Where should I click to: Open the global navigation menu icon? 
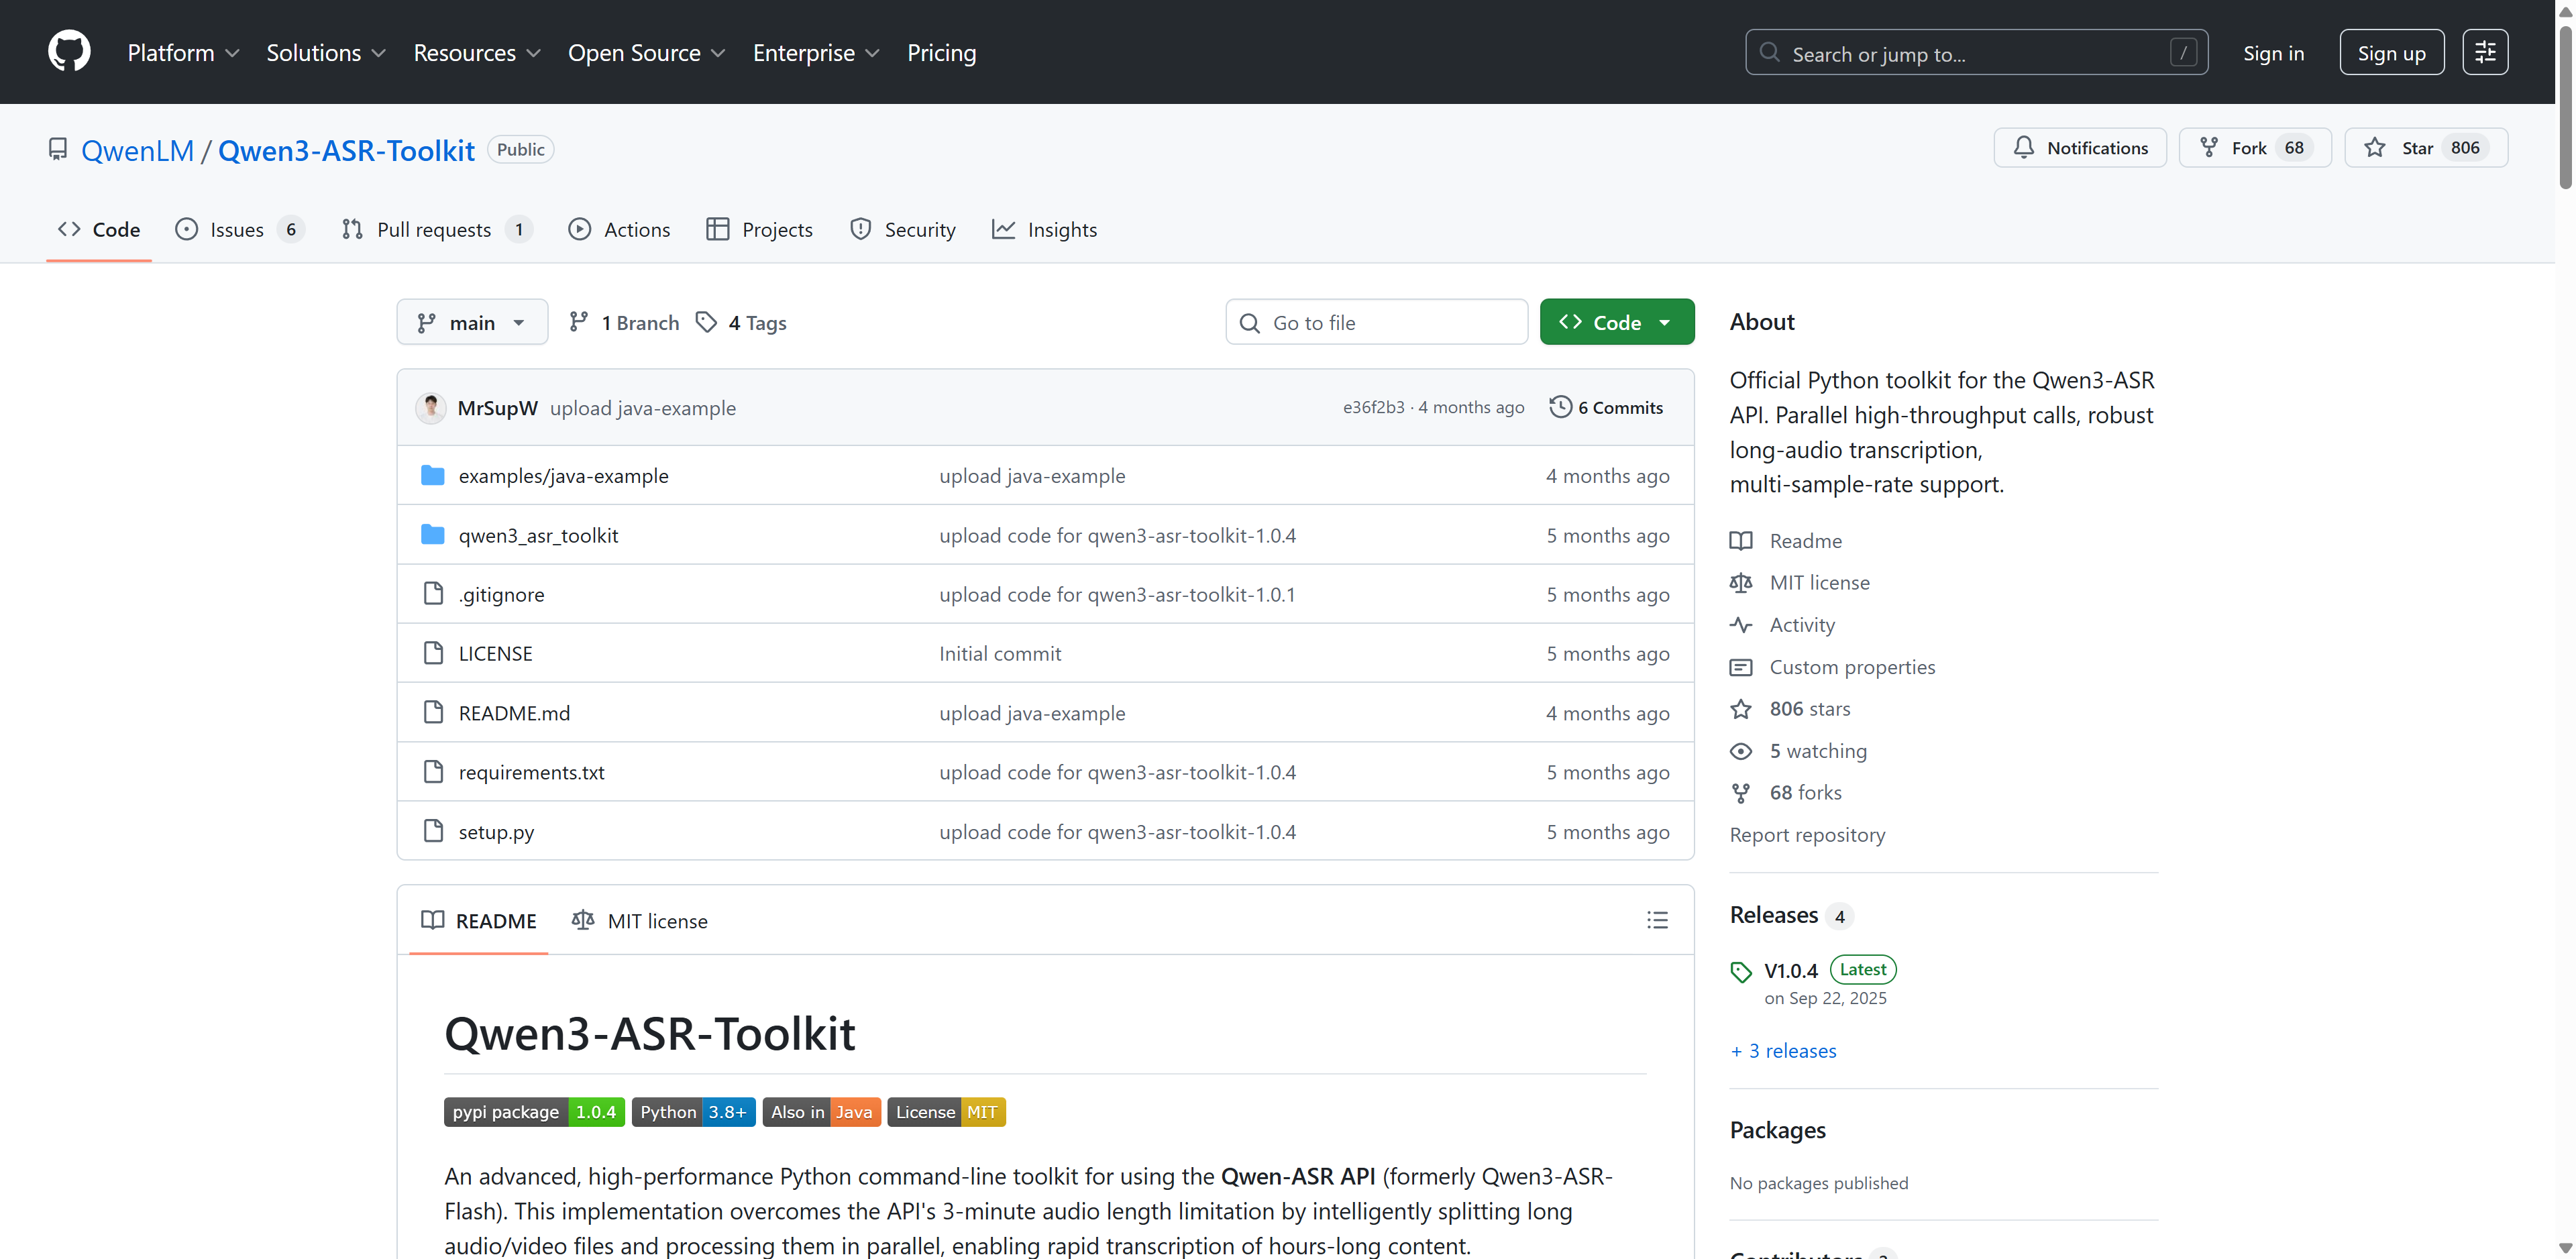(2484, 52)
